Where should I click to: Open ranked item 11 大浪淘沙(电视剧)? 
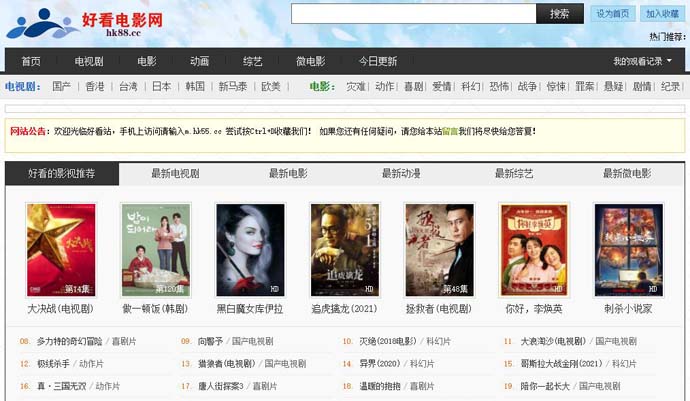tap(553, 341)
